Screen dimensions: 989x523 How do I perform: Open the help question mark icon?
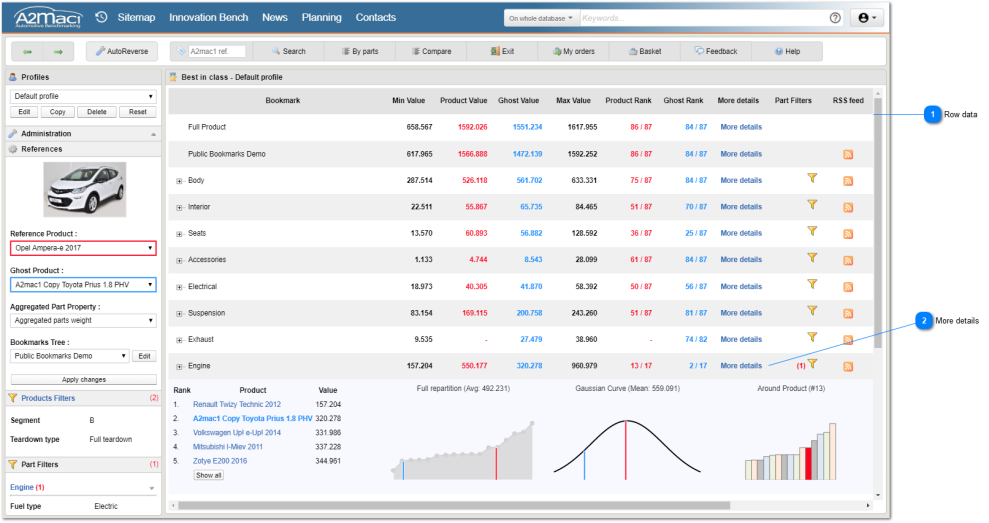[x=835, y=18]
